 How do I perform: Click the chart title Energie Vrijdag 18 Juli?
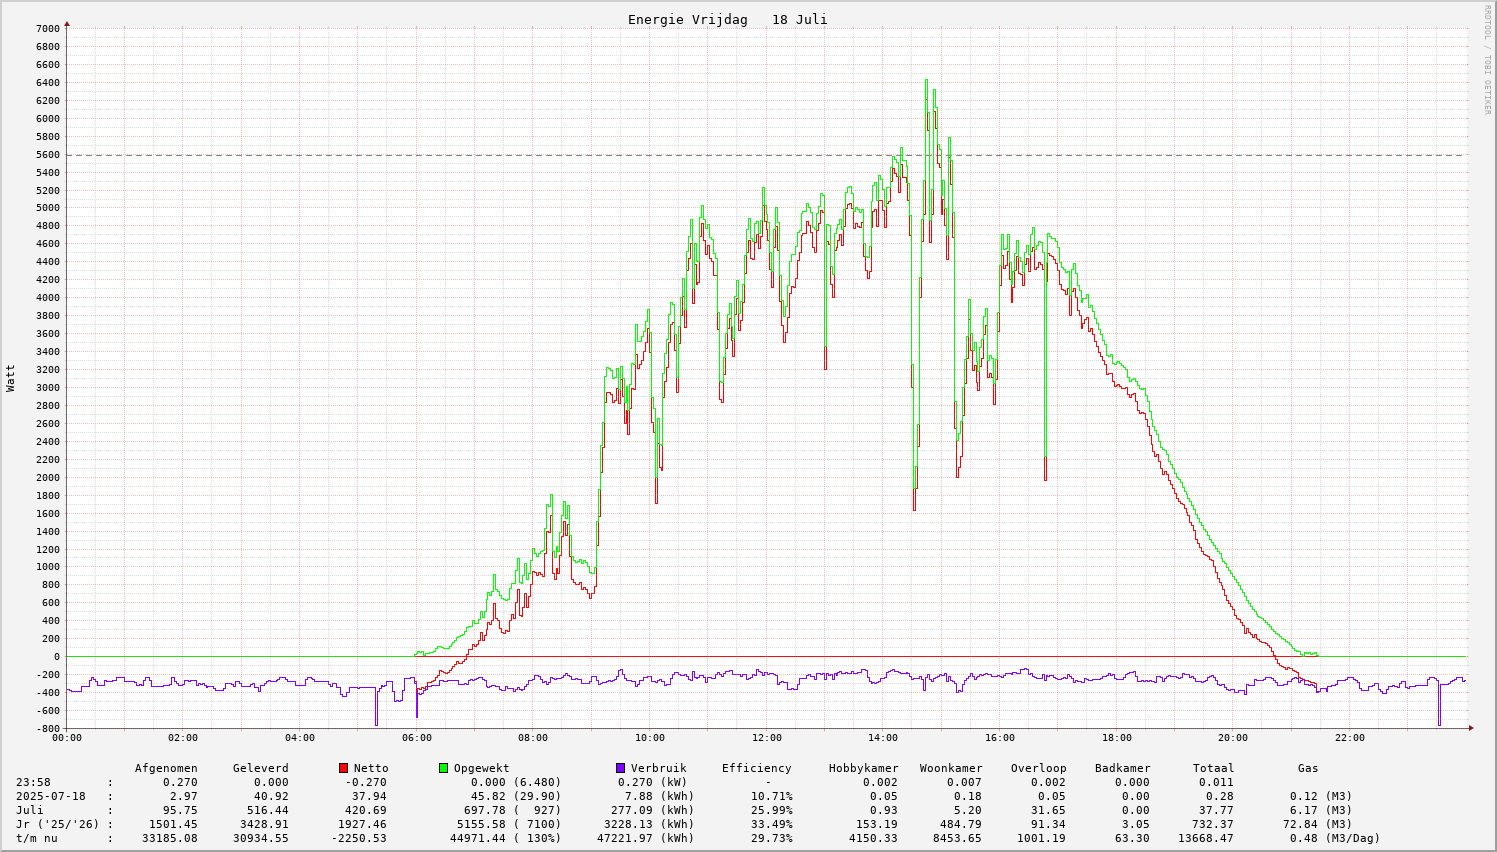(x=727, y=20)
